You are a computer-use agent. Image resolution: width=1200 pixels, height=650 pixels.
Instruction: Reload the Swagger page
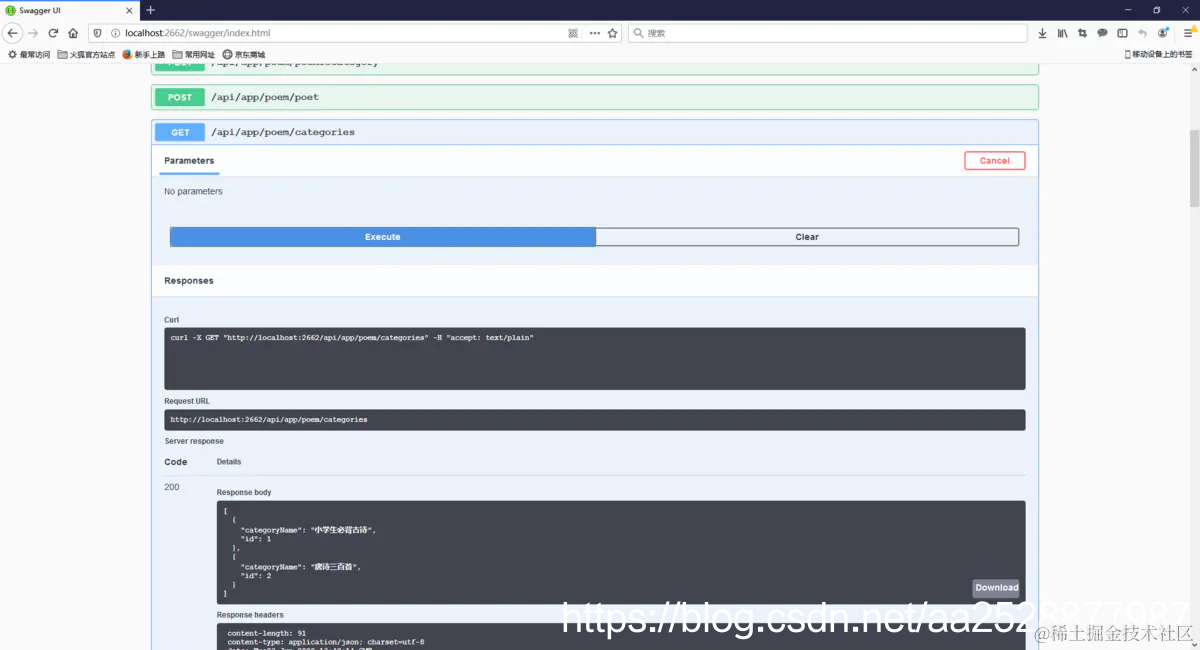click(53, 33)
